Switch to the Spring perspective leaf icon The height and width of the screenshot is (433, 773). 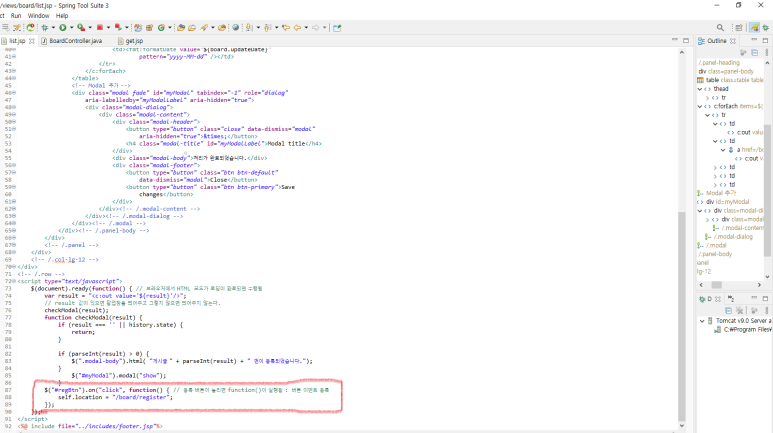point(754,28)
